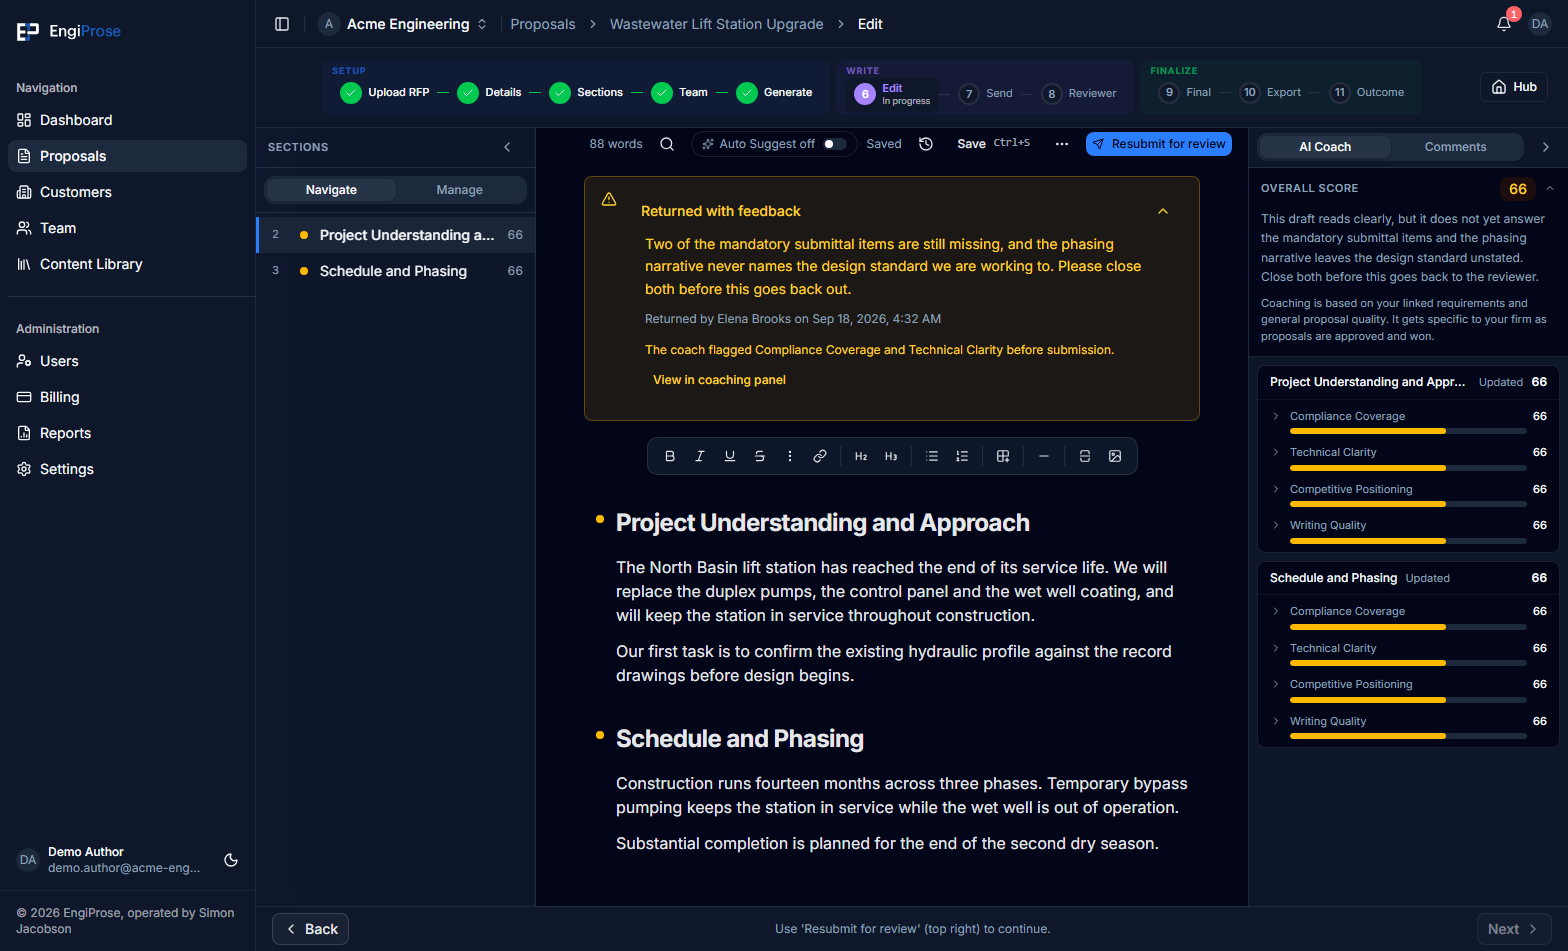
Task: Apply underline formatting
Action: pyautogui.click(x=730, y=456)
